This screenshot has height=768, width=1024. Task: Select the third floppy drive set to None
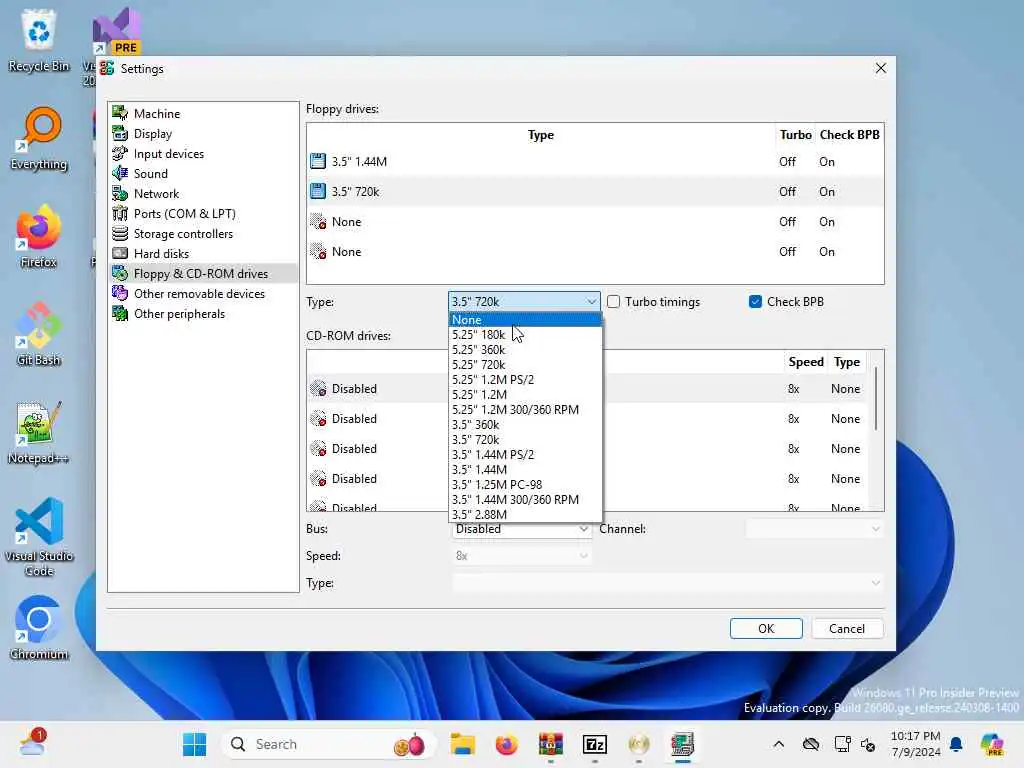(595, 221)
